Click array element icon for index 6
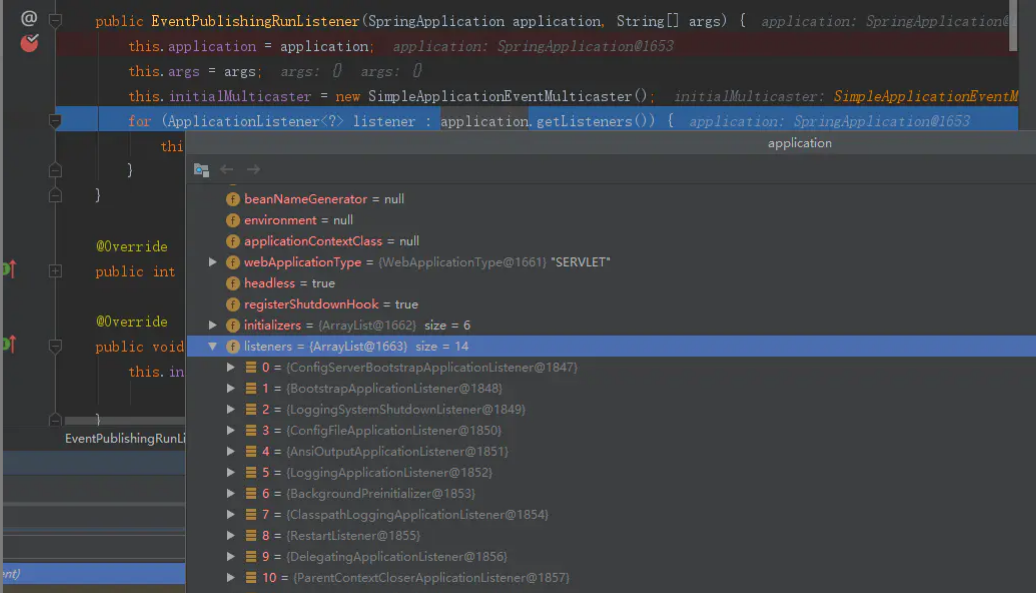Image resolution: width=1036 pixels, height=593 pixels. (251, 493)
